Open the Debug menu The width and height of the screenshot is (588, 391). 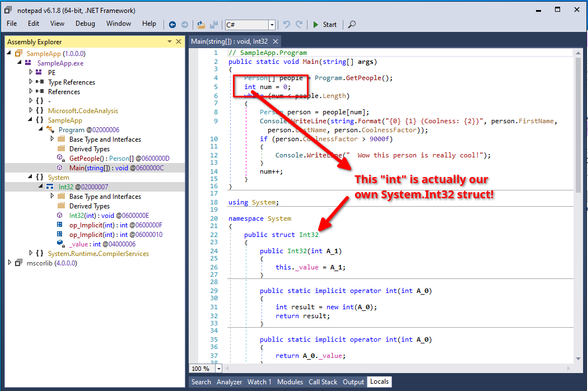coord(85,24)
